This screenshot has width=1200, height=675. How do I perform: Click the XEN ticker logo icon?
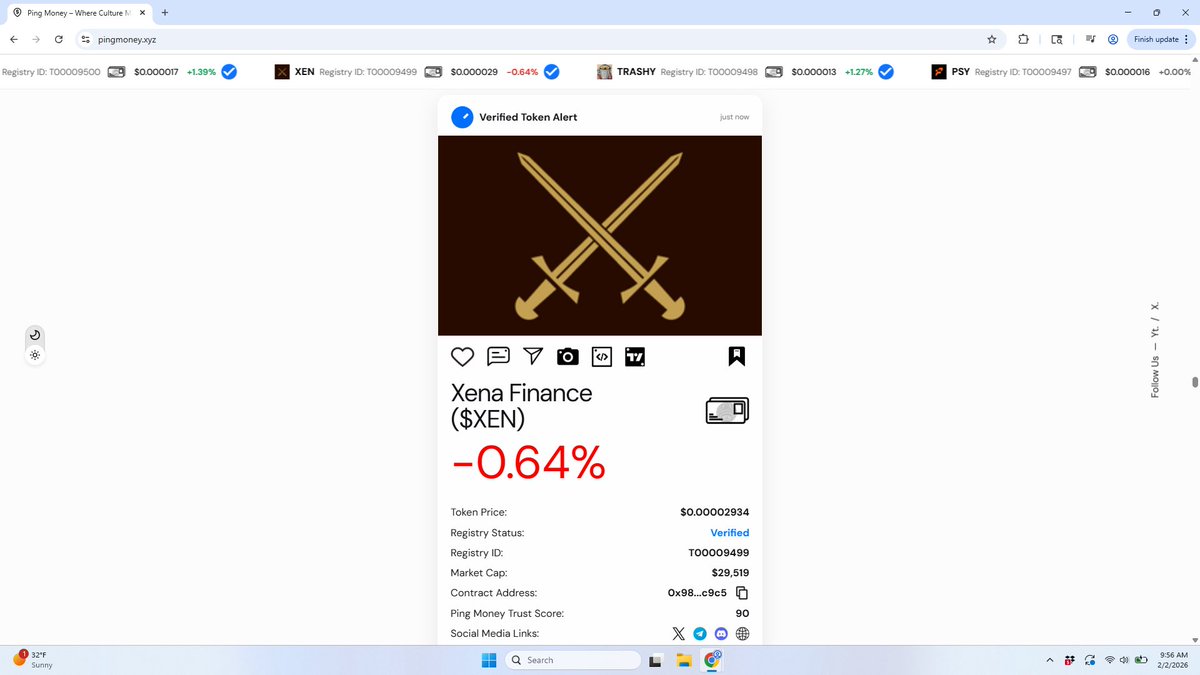tap(282, 72)
